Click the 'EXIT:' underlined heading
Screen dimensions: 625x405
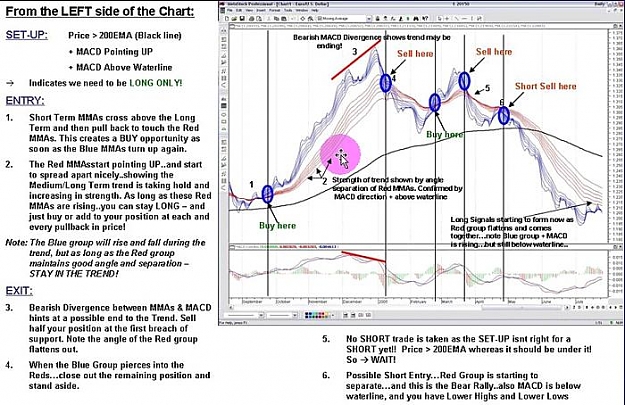point(19,291)
